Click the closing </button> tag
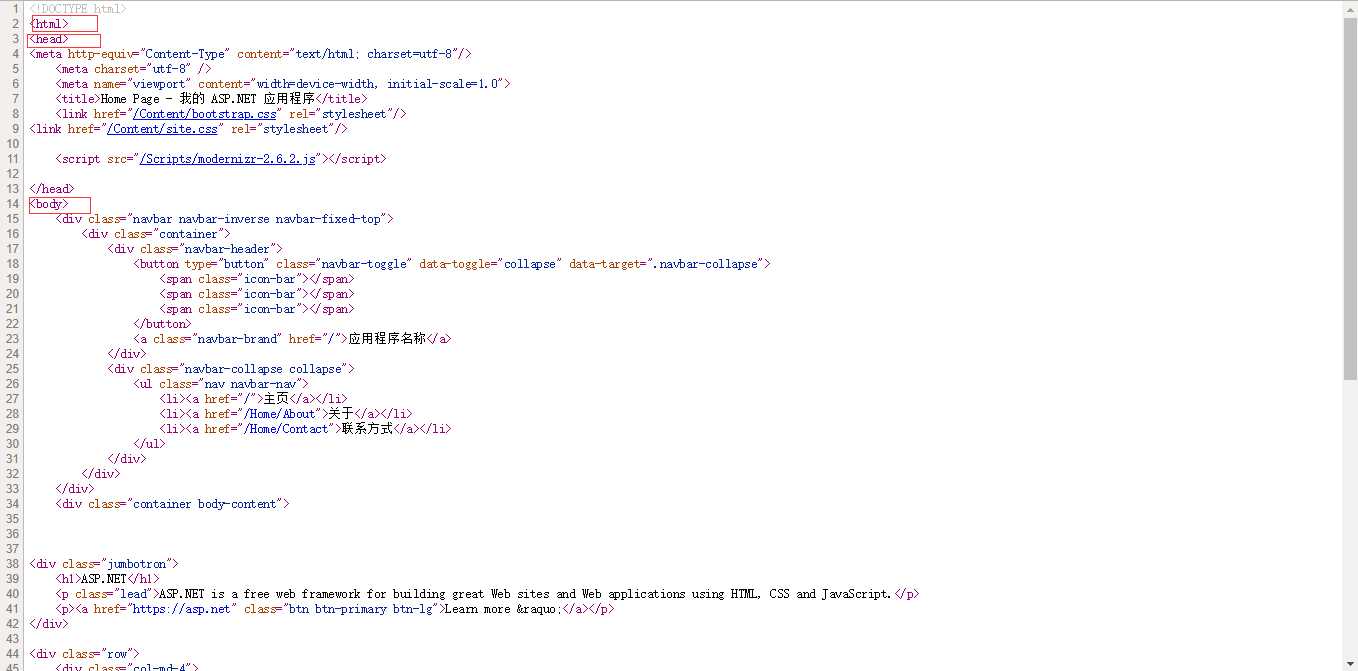 162,324
